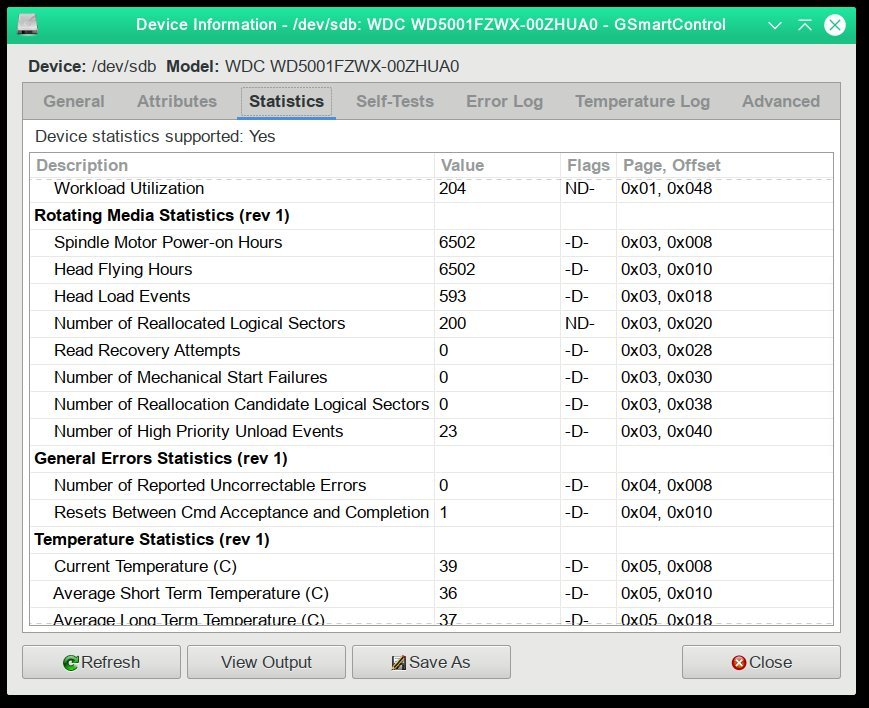The width and height of the screenshot is (869, 708).
Task: Select the General tab
Action: pos(73,101)
